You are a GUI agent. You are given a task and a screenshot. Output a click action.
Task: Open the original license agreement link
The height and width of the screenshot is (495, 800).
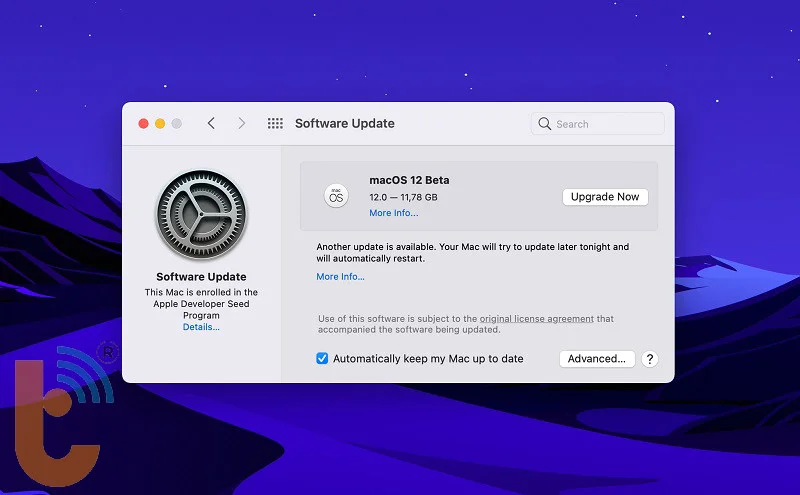tap(536, 318)
